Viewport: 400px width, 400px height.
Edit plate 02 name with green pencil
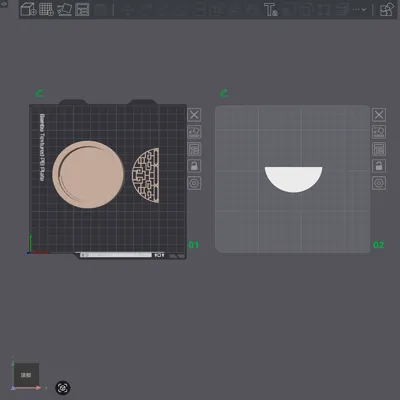pos(224,93)
